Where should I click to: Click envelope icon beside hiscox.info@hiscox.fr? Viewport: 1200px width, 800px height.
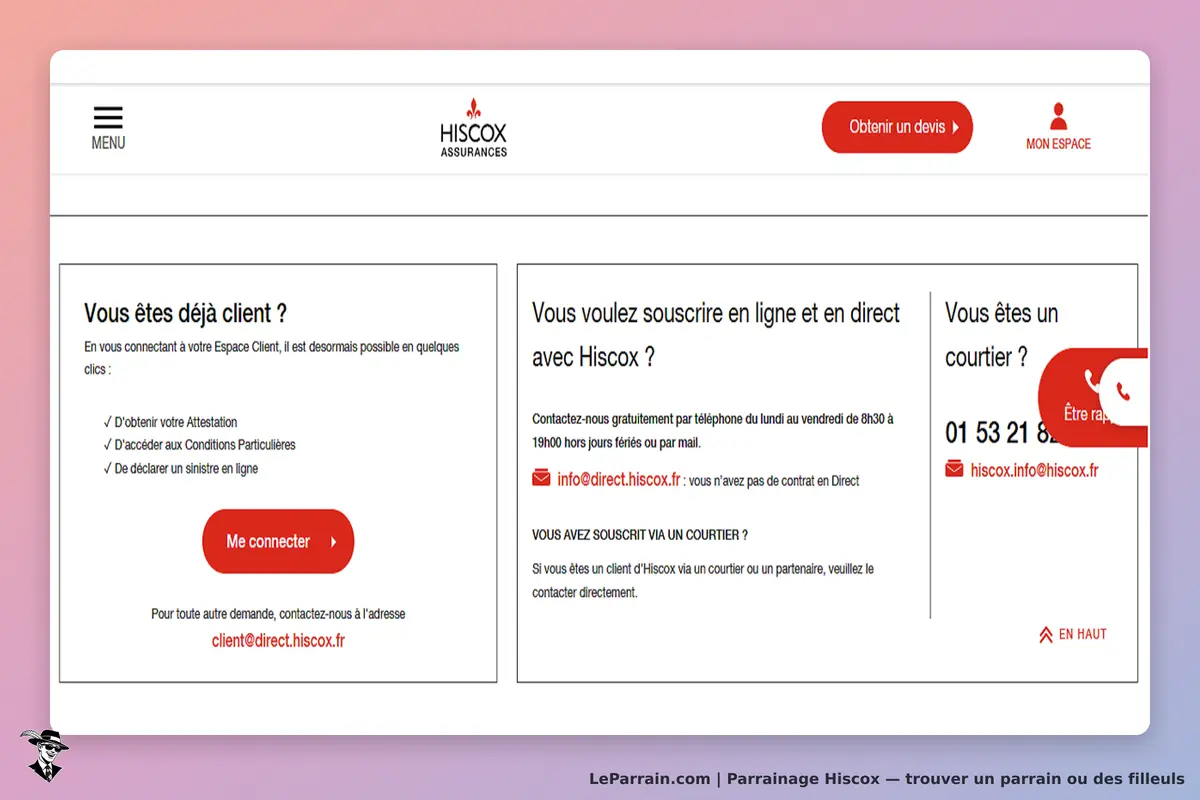click(x=954, y=468)
